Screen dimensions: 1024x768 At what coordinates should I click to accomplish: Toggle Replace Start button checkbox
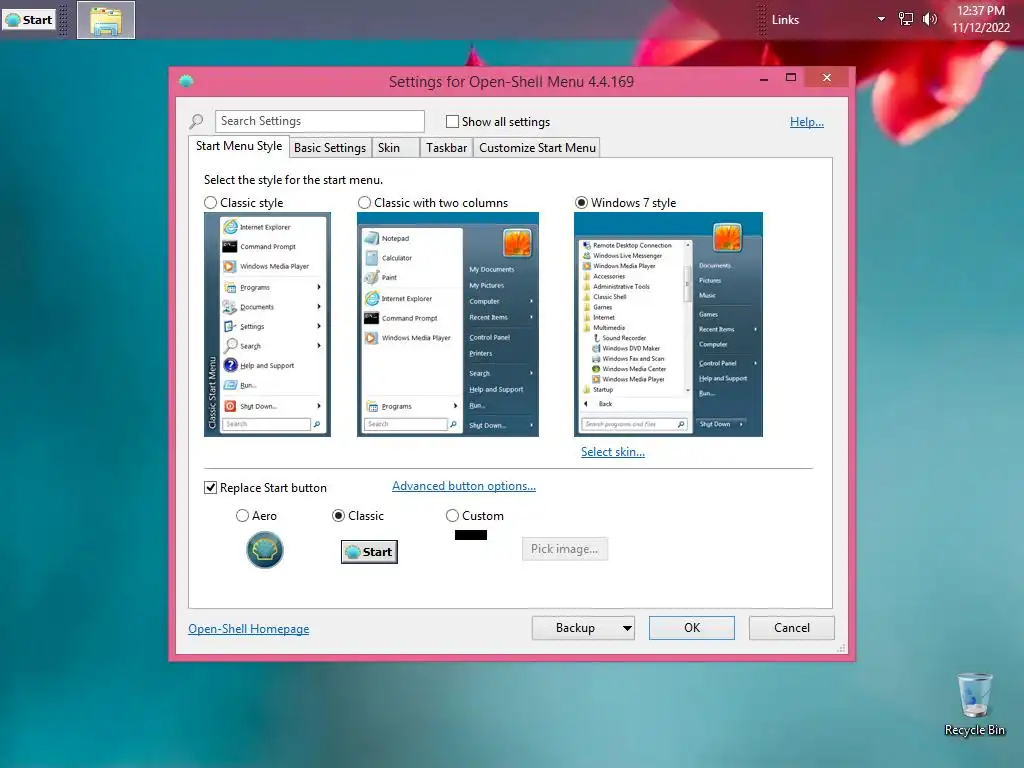pos(210,488)
